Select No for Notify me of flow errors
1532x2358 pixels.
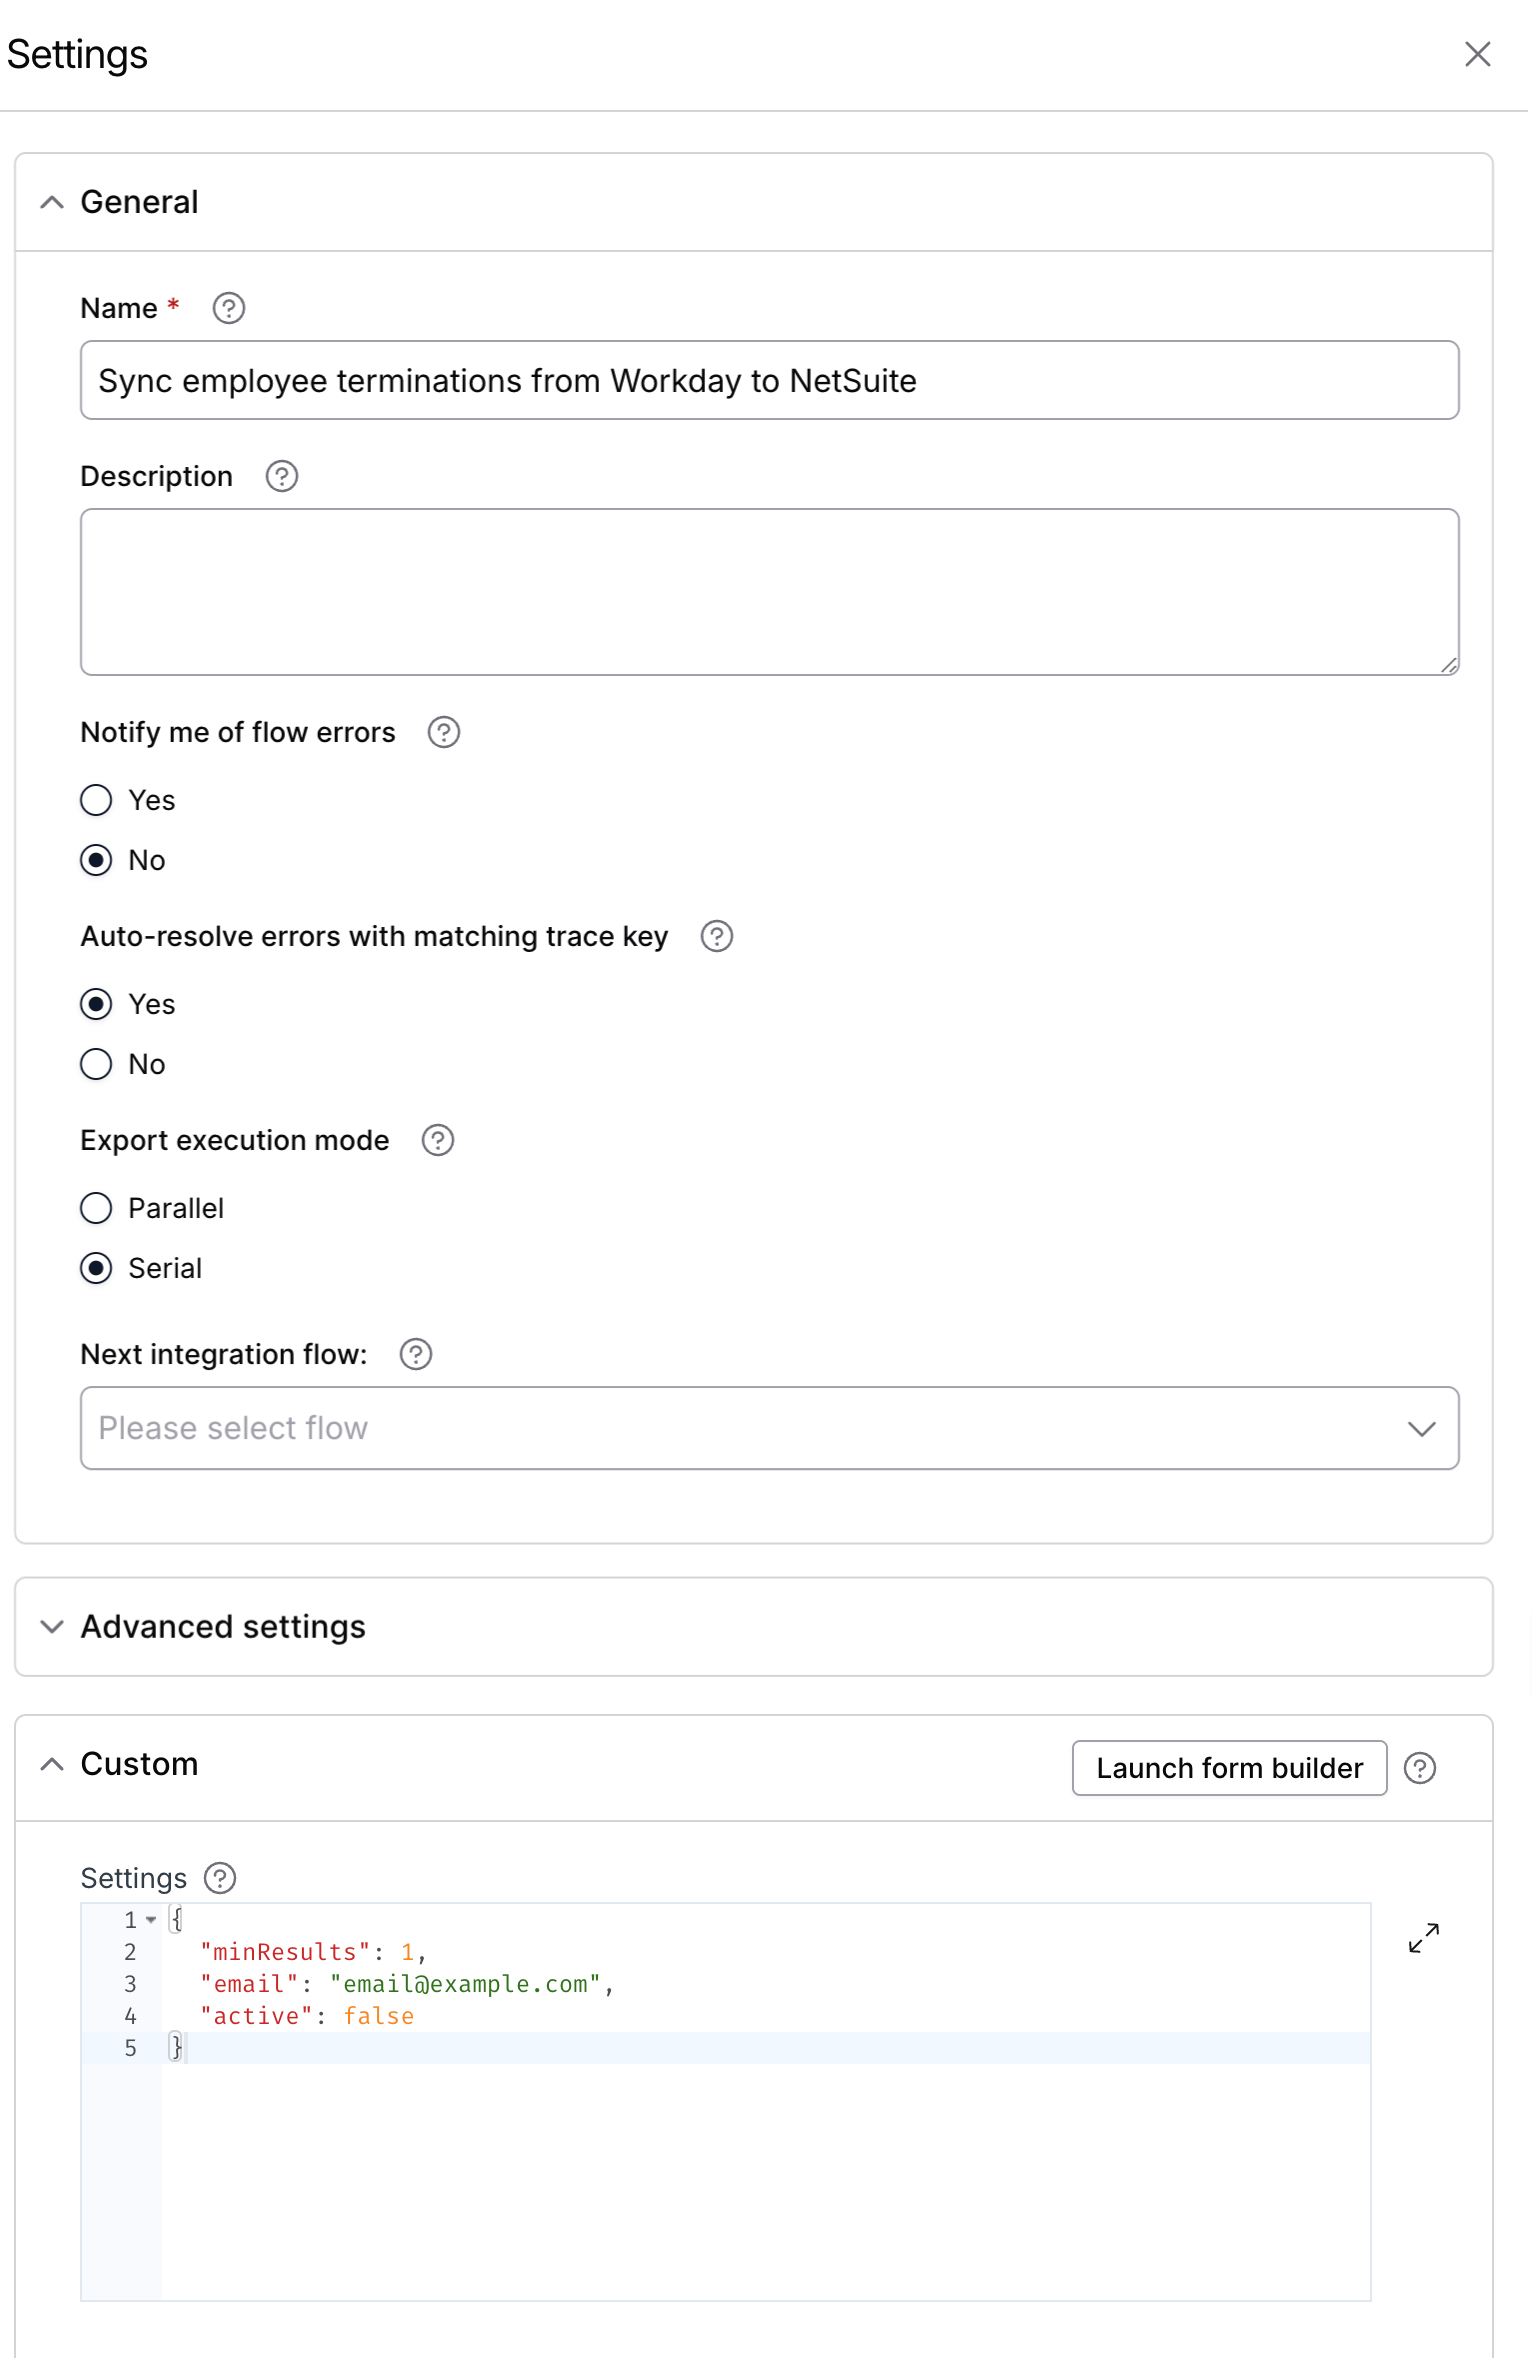tap(96, 862)
